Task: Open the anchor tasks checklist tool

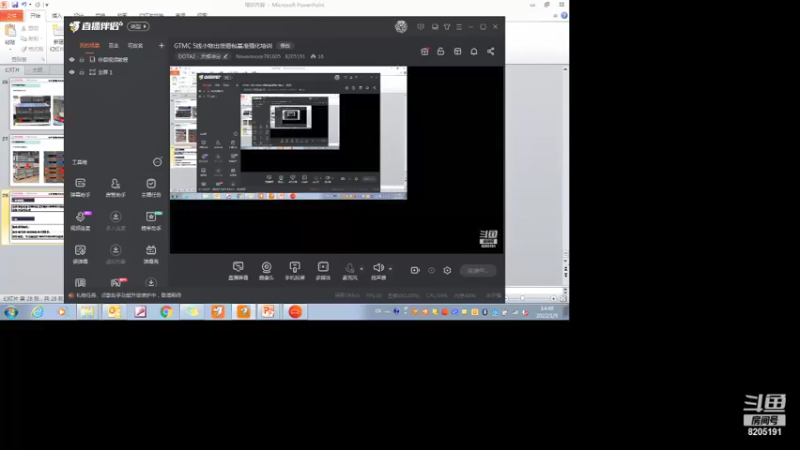Action: (151, 187)
